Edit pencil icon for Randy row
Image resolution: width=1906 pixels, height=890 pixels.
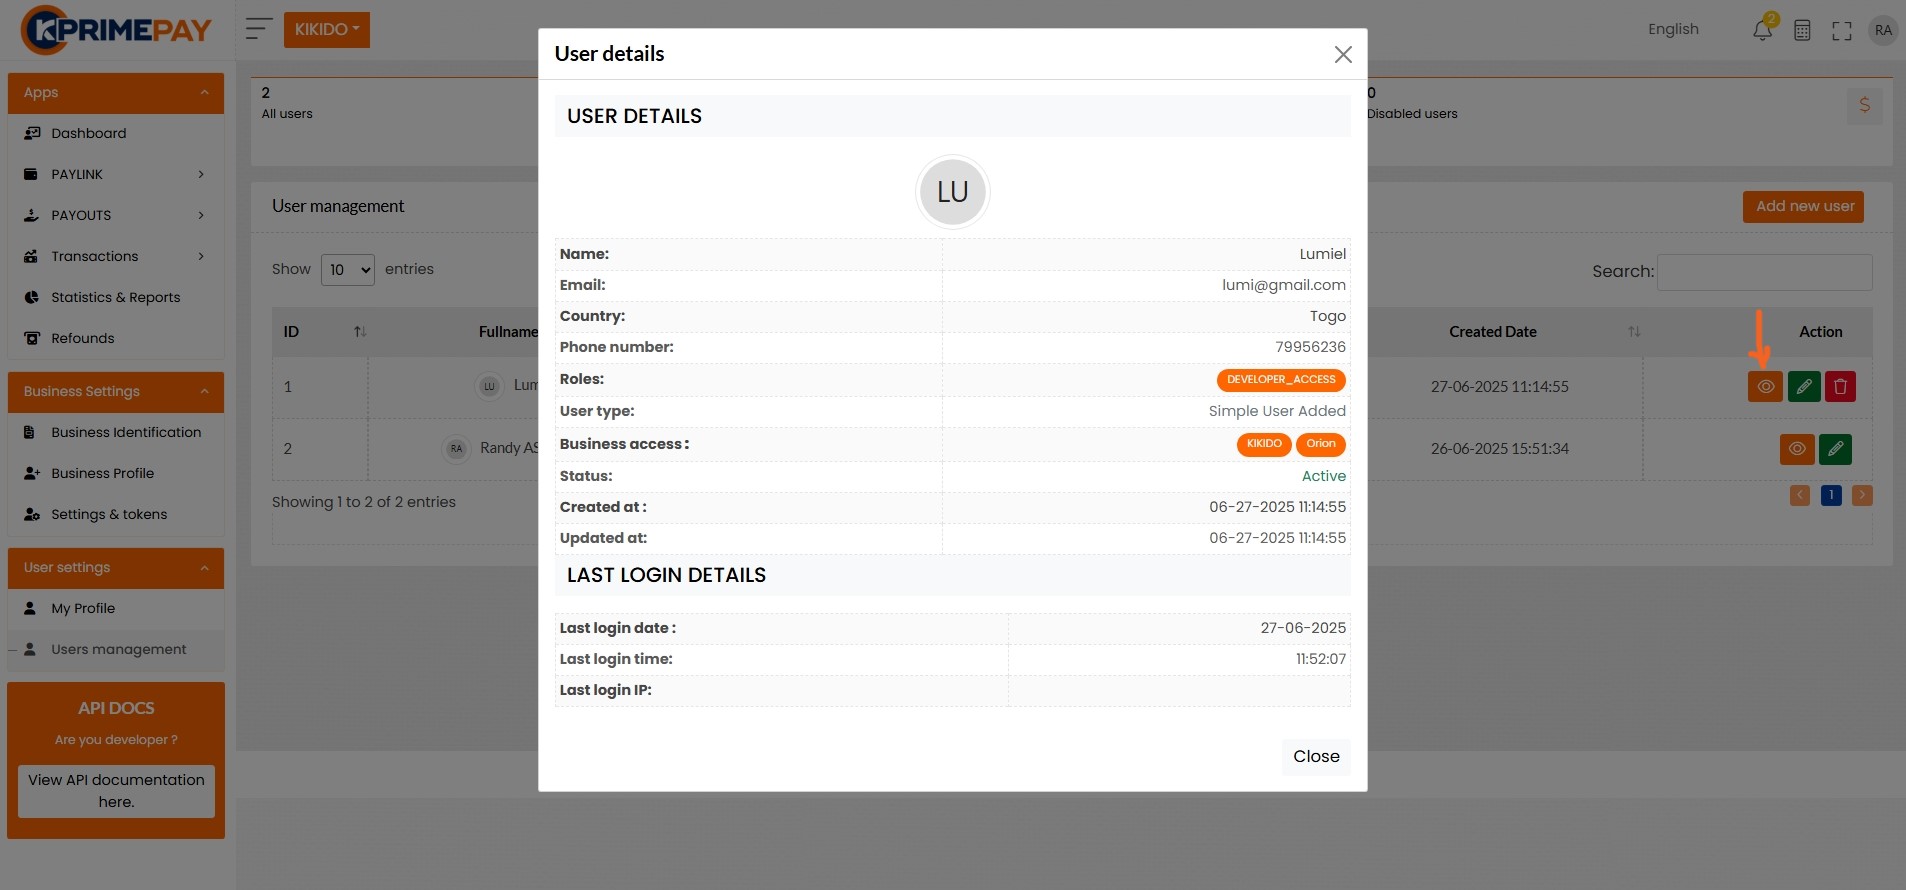pyautogui.click(x=1836, y=449)
